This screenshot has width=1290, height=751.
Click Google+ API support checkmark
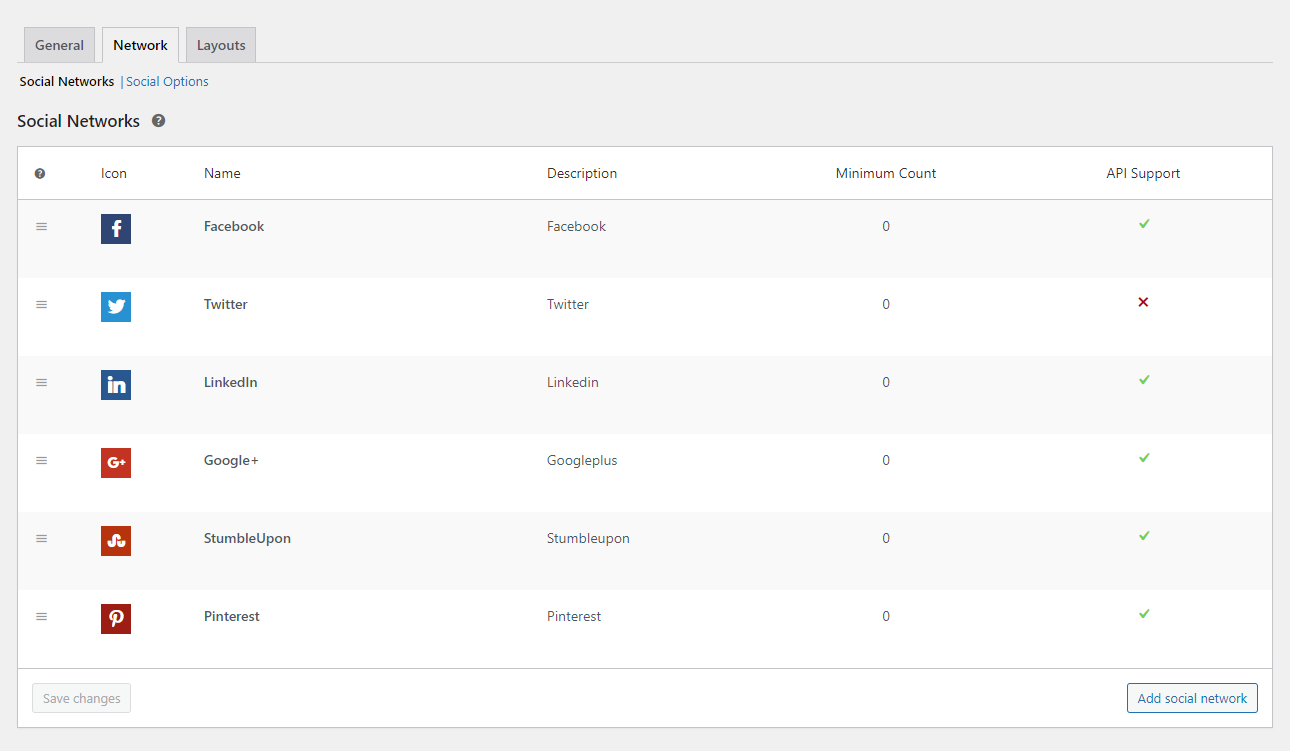[1144, 458]
